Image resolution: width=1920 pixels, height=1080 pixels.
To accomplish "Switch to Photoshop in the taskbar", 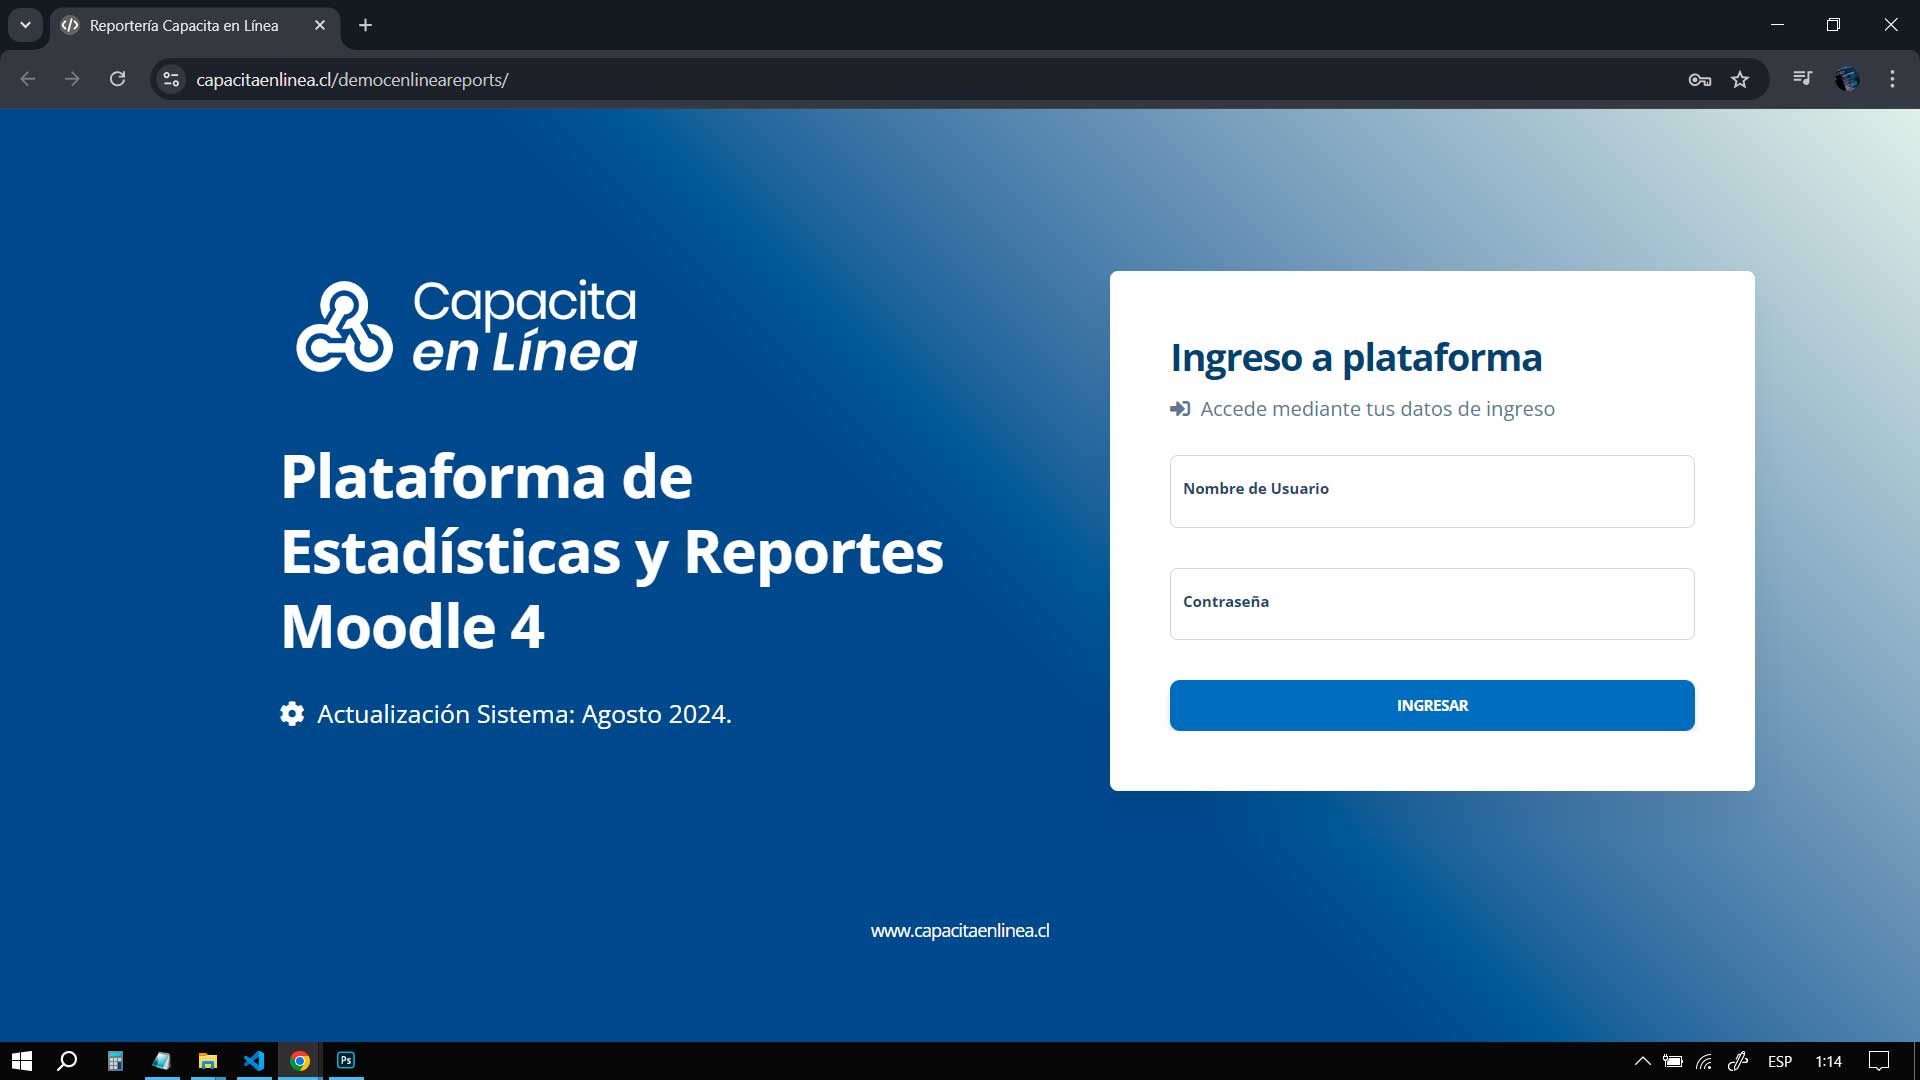I will coord(346,1060).
